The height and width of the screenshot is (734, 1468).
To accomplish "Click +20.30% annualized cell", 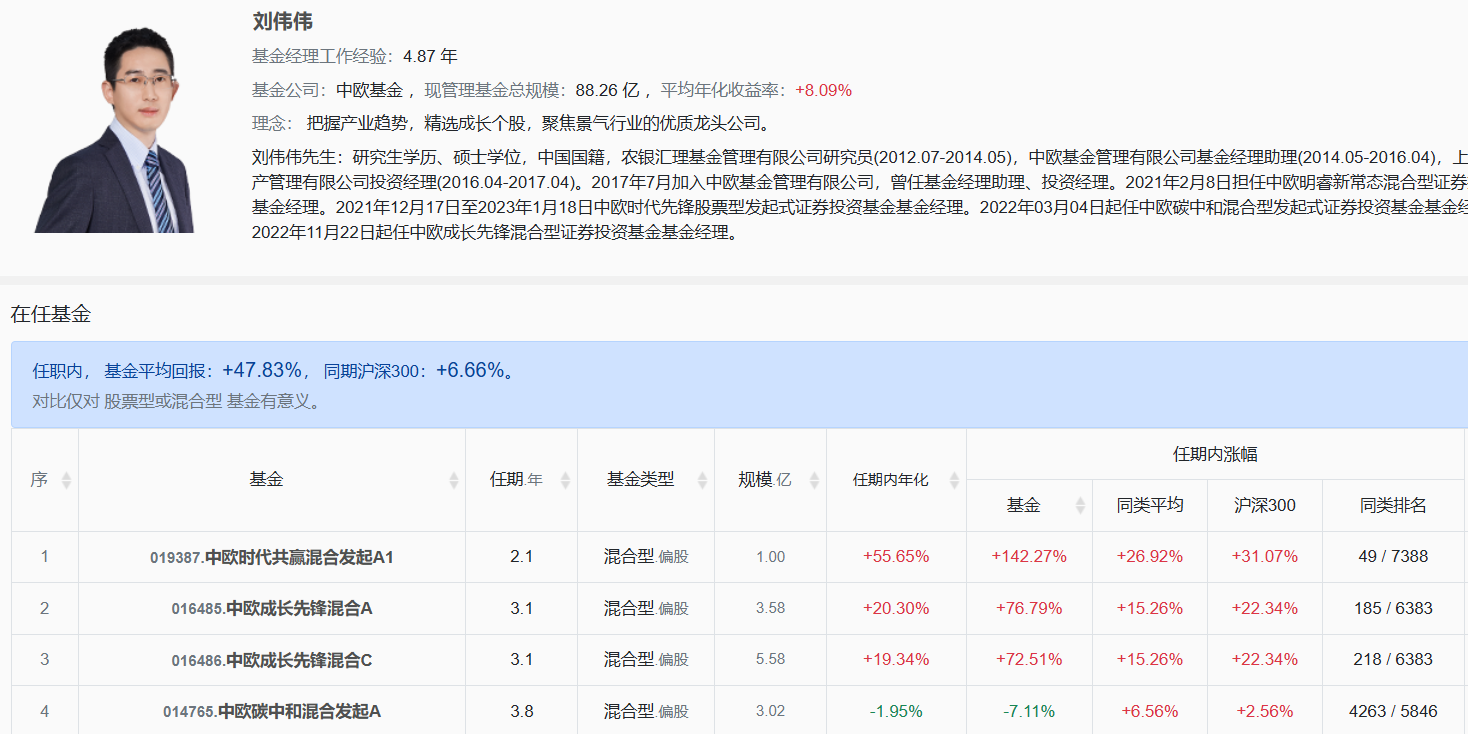I will pyautogui.click(x=896, y=608).
